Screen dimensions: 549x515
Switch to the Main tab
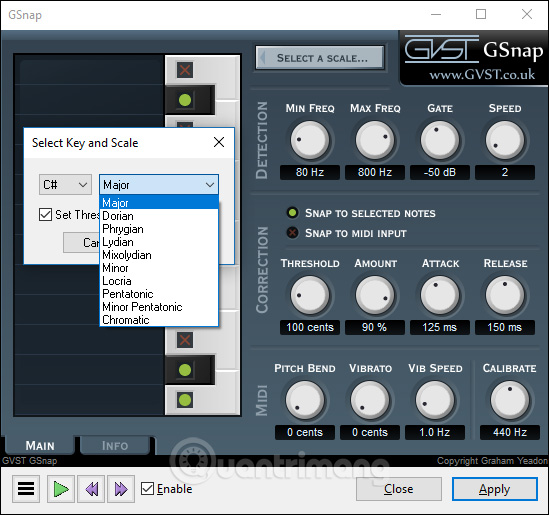click(x=40, y=445)
